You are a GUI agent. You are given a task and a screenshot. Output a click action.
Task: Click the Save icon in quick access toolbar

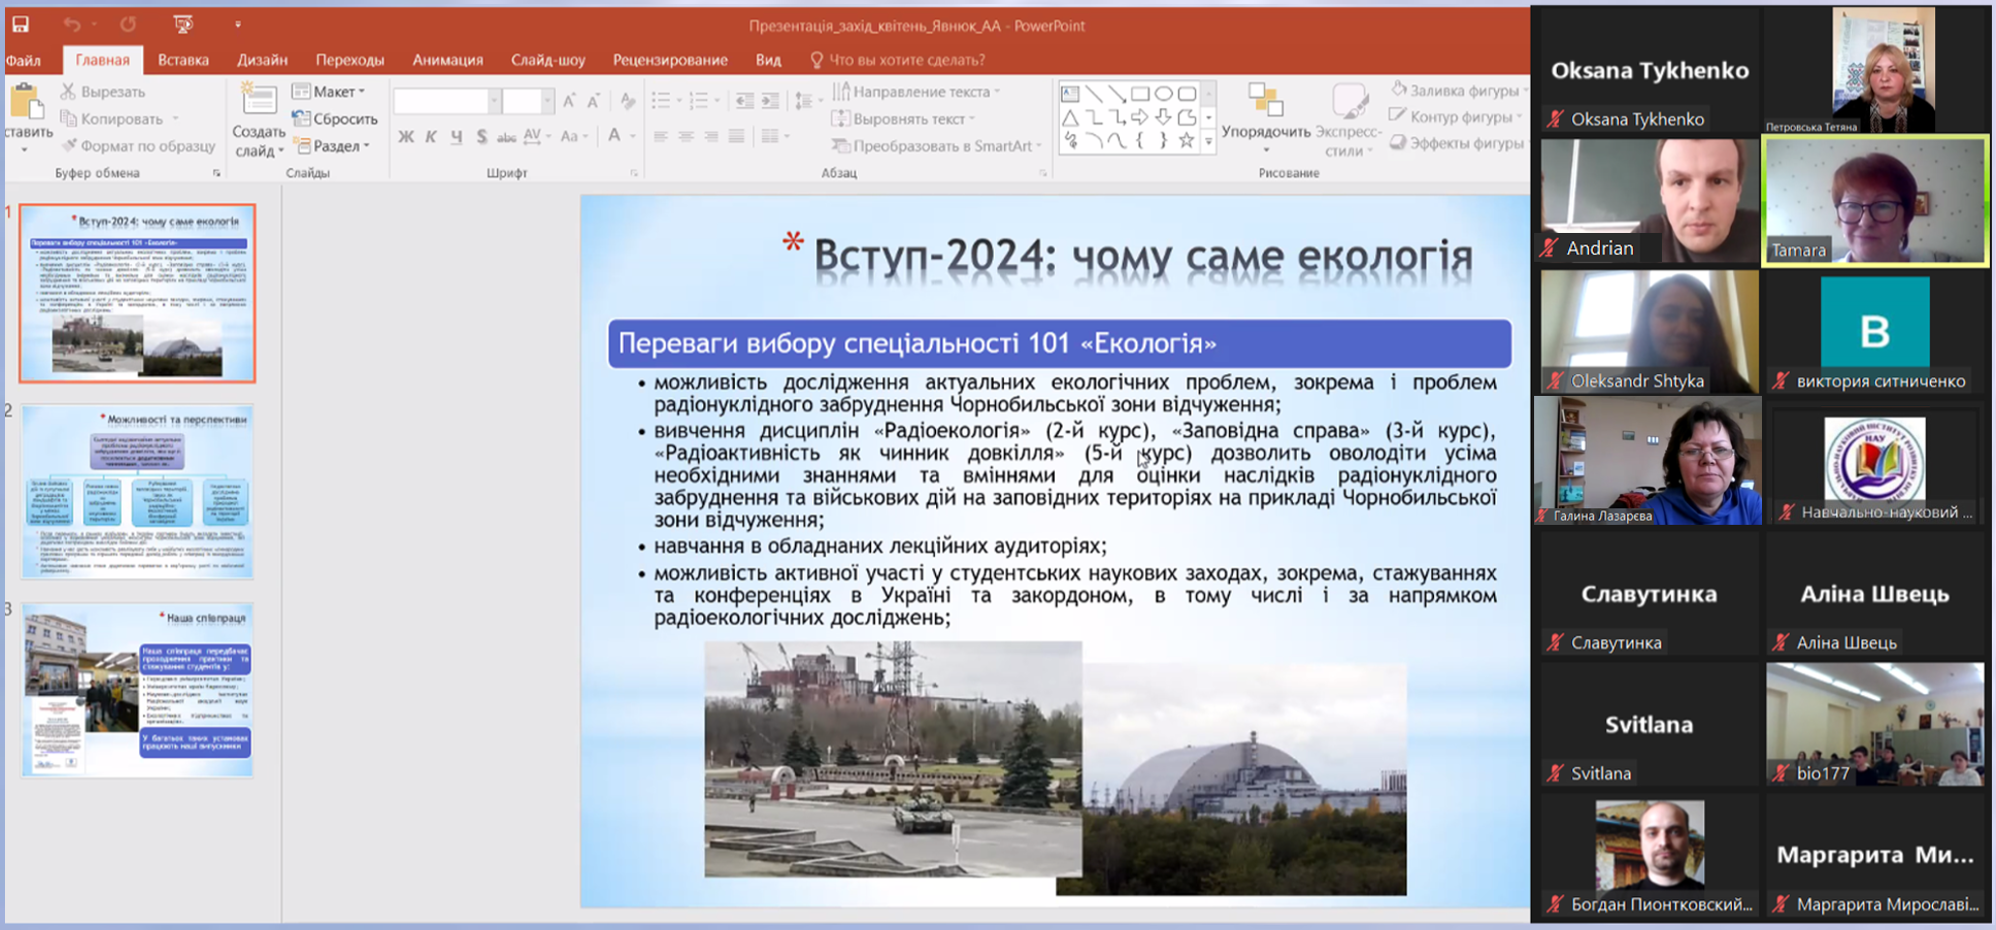20,24
